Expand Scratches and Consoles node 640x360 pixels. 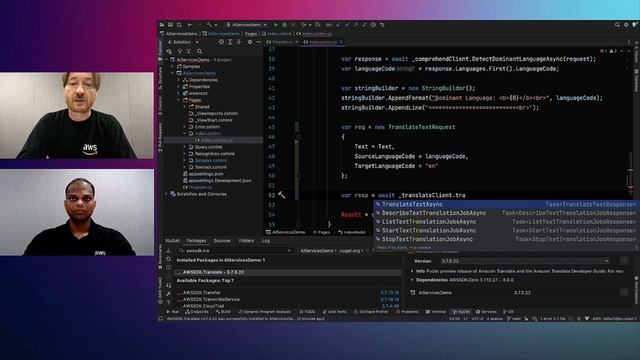click(x=167, y=194)
